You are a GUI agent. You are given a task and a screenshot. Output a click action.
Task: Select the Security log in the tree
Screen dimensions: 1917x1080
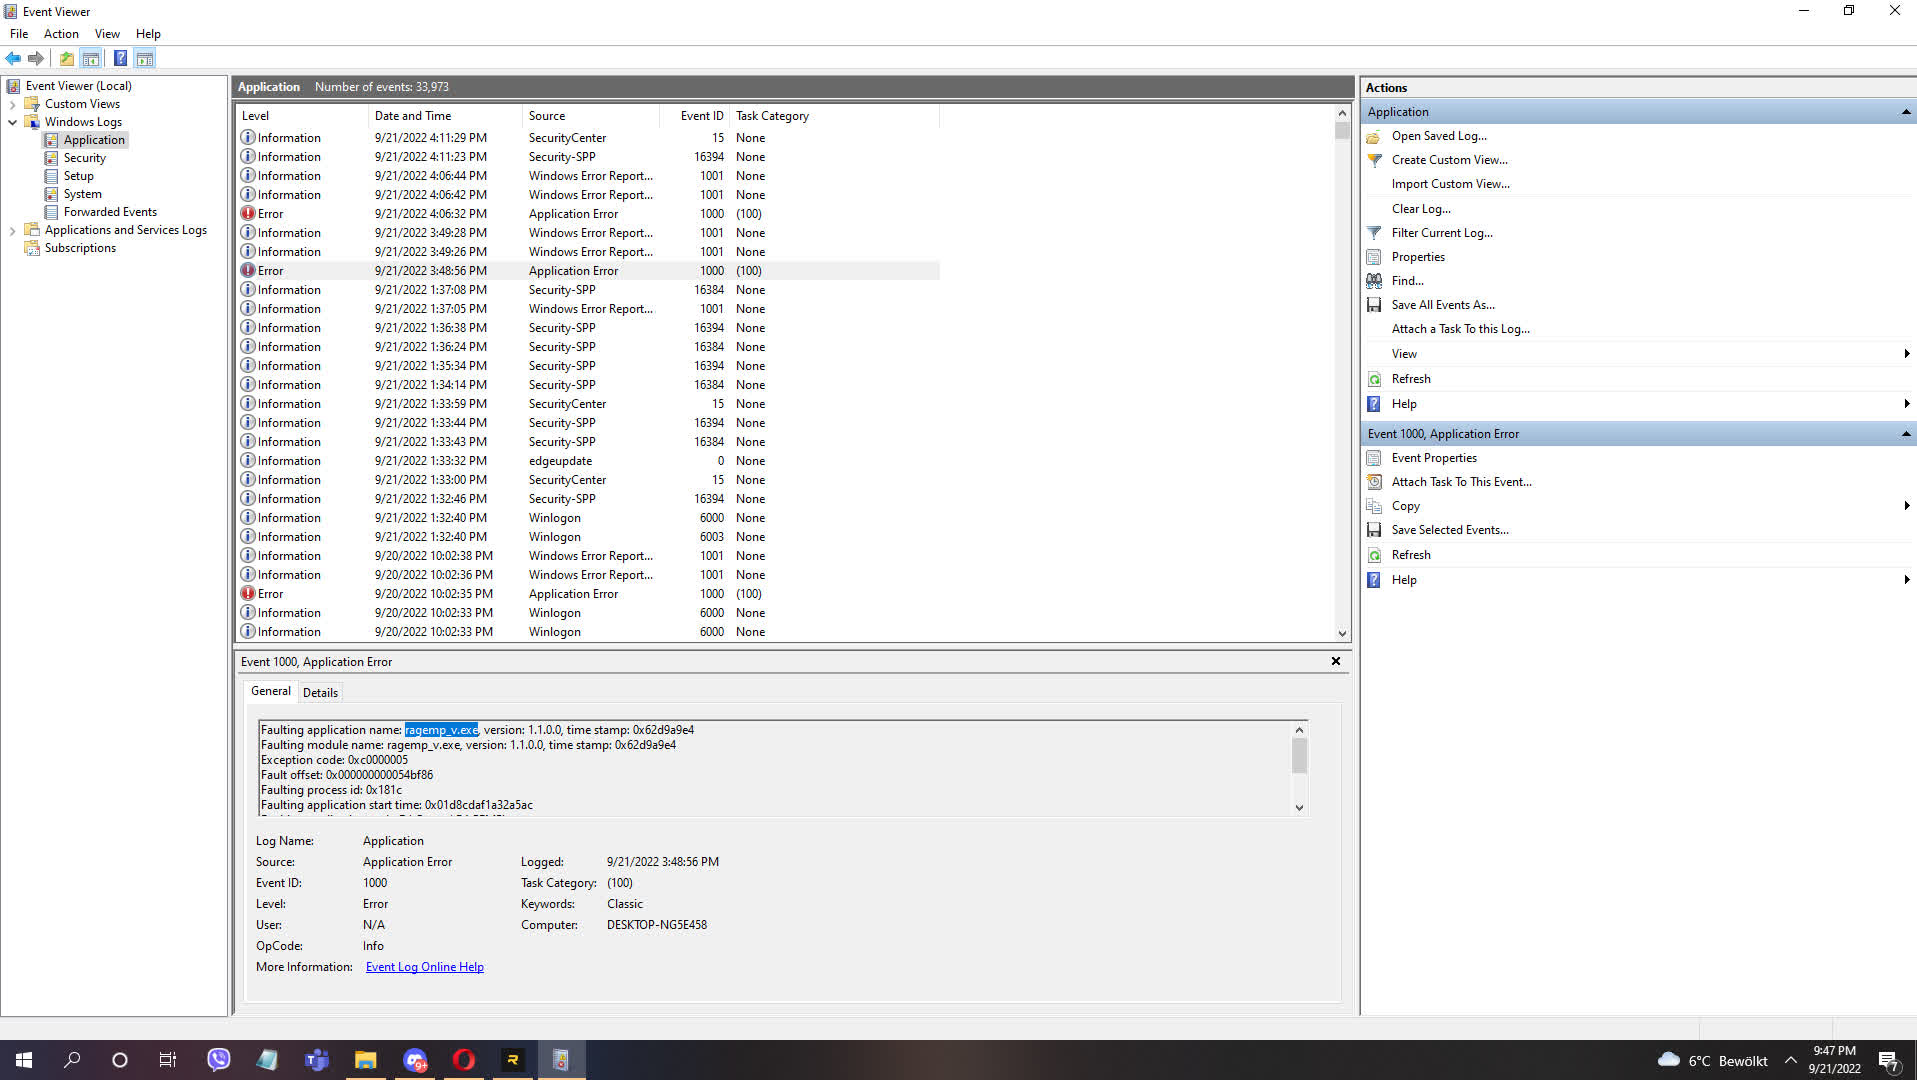[x=85, y=157]
